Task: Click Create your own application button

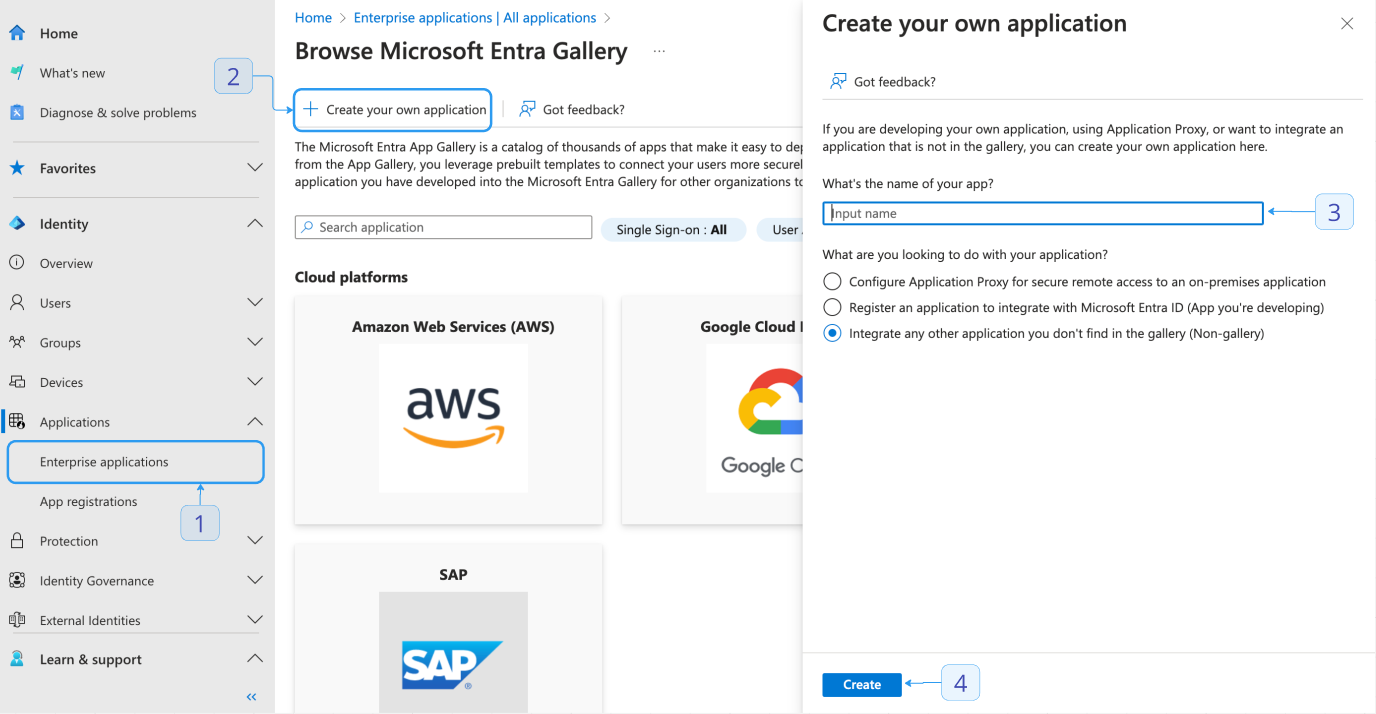Action: [393, 109]
